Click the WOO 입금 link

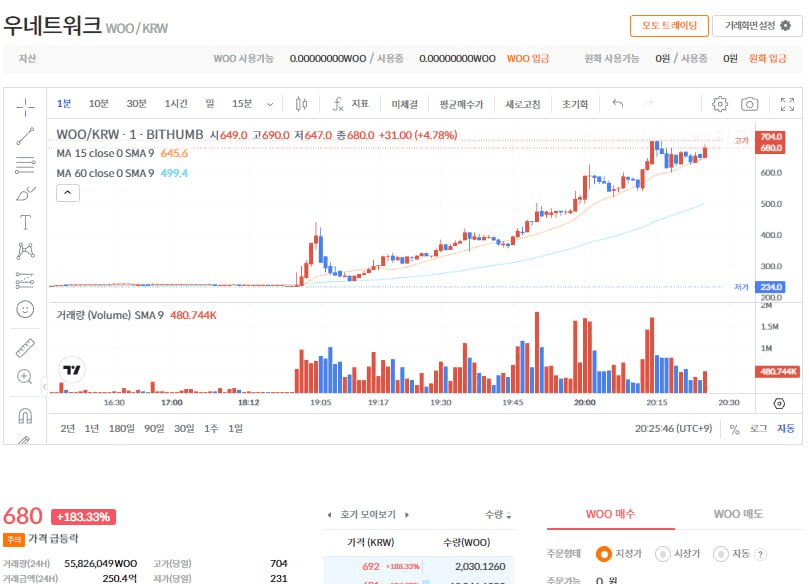(528, 59)
